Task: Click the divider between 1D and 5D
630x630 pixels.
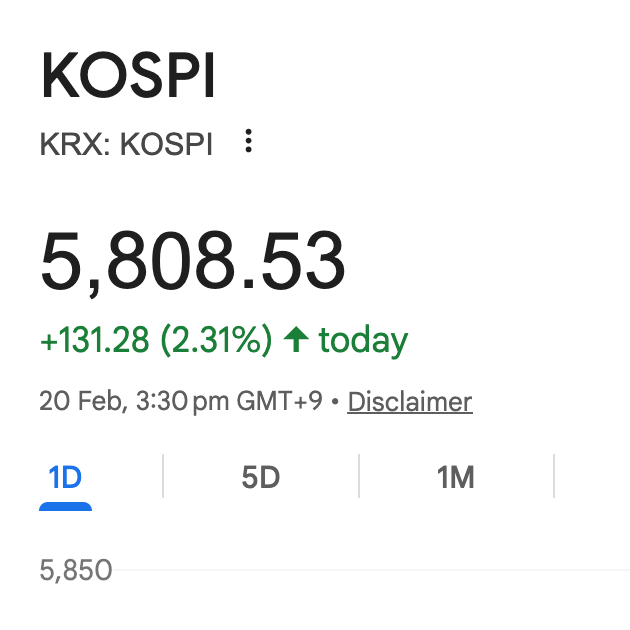Action: coord(163,477)
